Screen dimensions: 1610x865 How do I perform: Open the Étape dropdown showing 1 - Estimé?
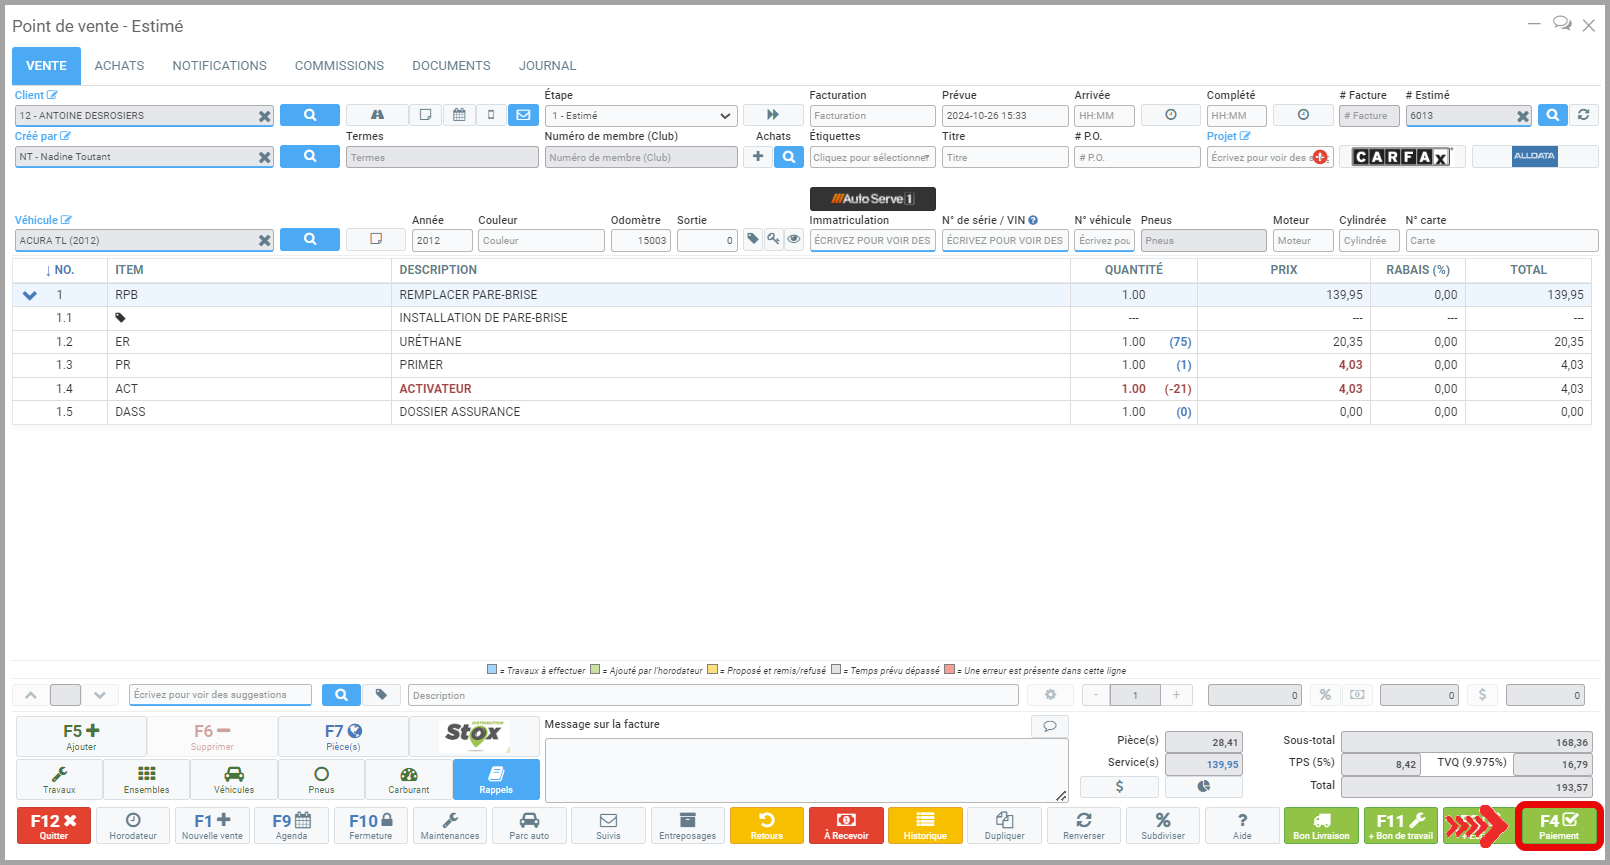tap(641, 116)
